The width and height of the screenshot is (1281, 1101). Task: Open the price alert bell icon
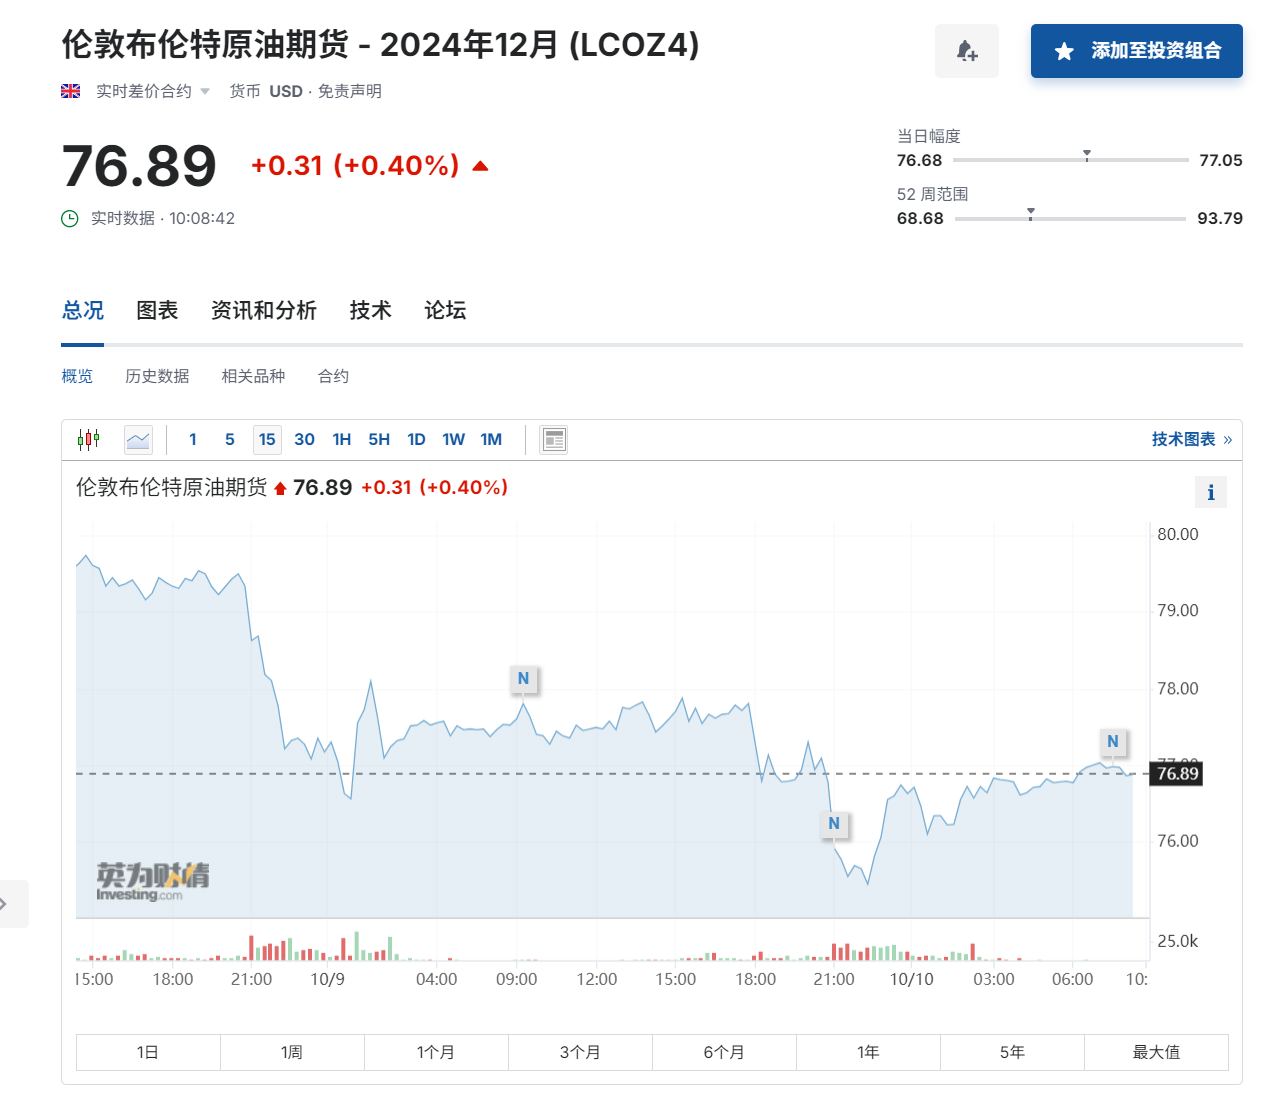coord(966,50)
